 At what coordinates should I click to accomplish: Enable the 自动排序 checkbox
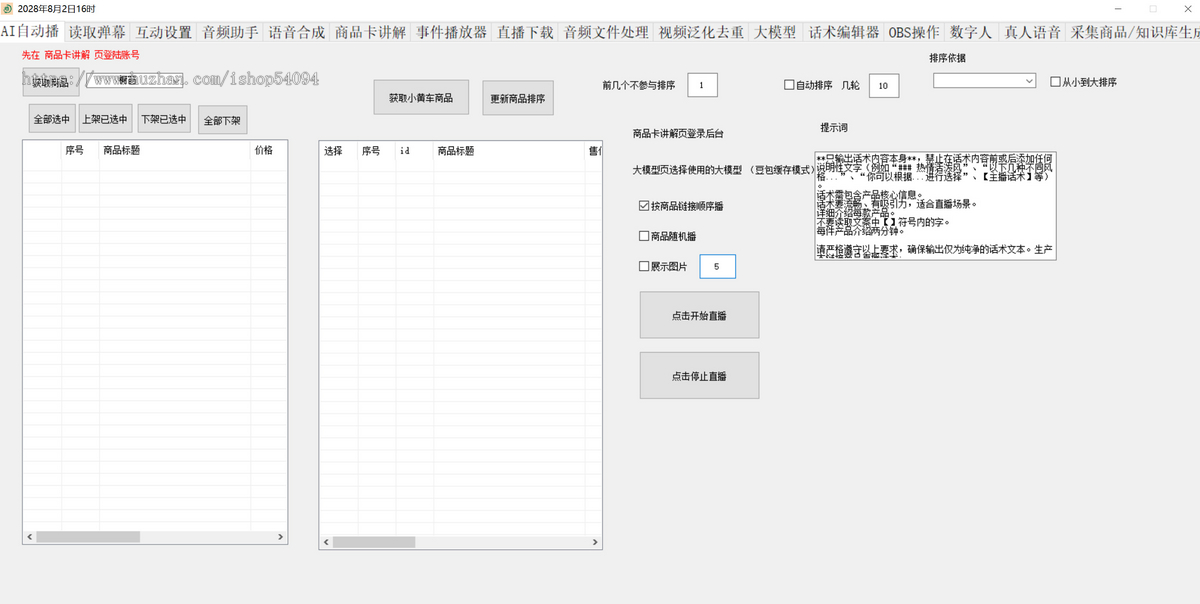point(789,86)
